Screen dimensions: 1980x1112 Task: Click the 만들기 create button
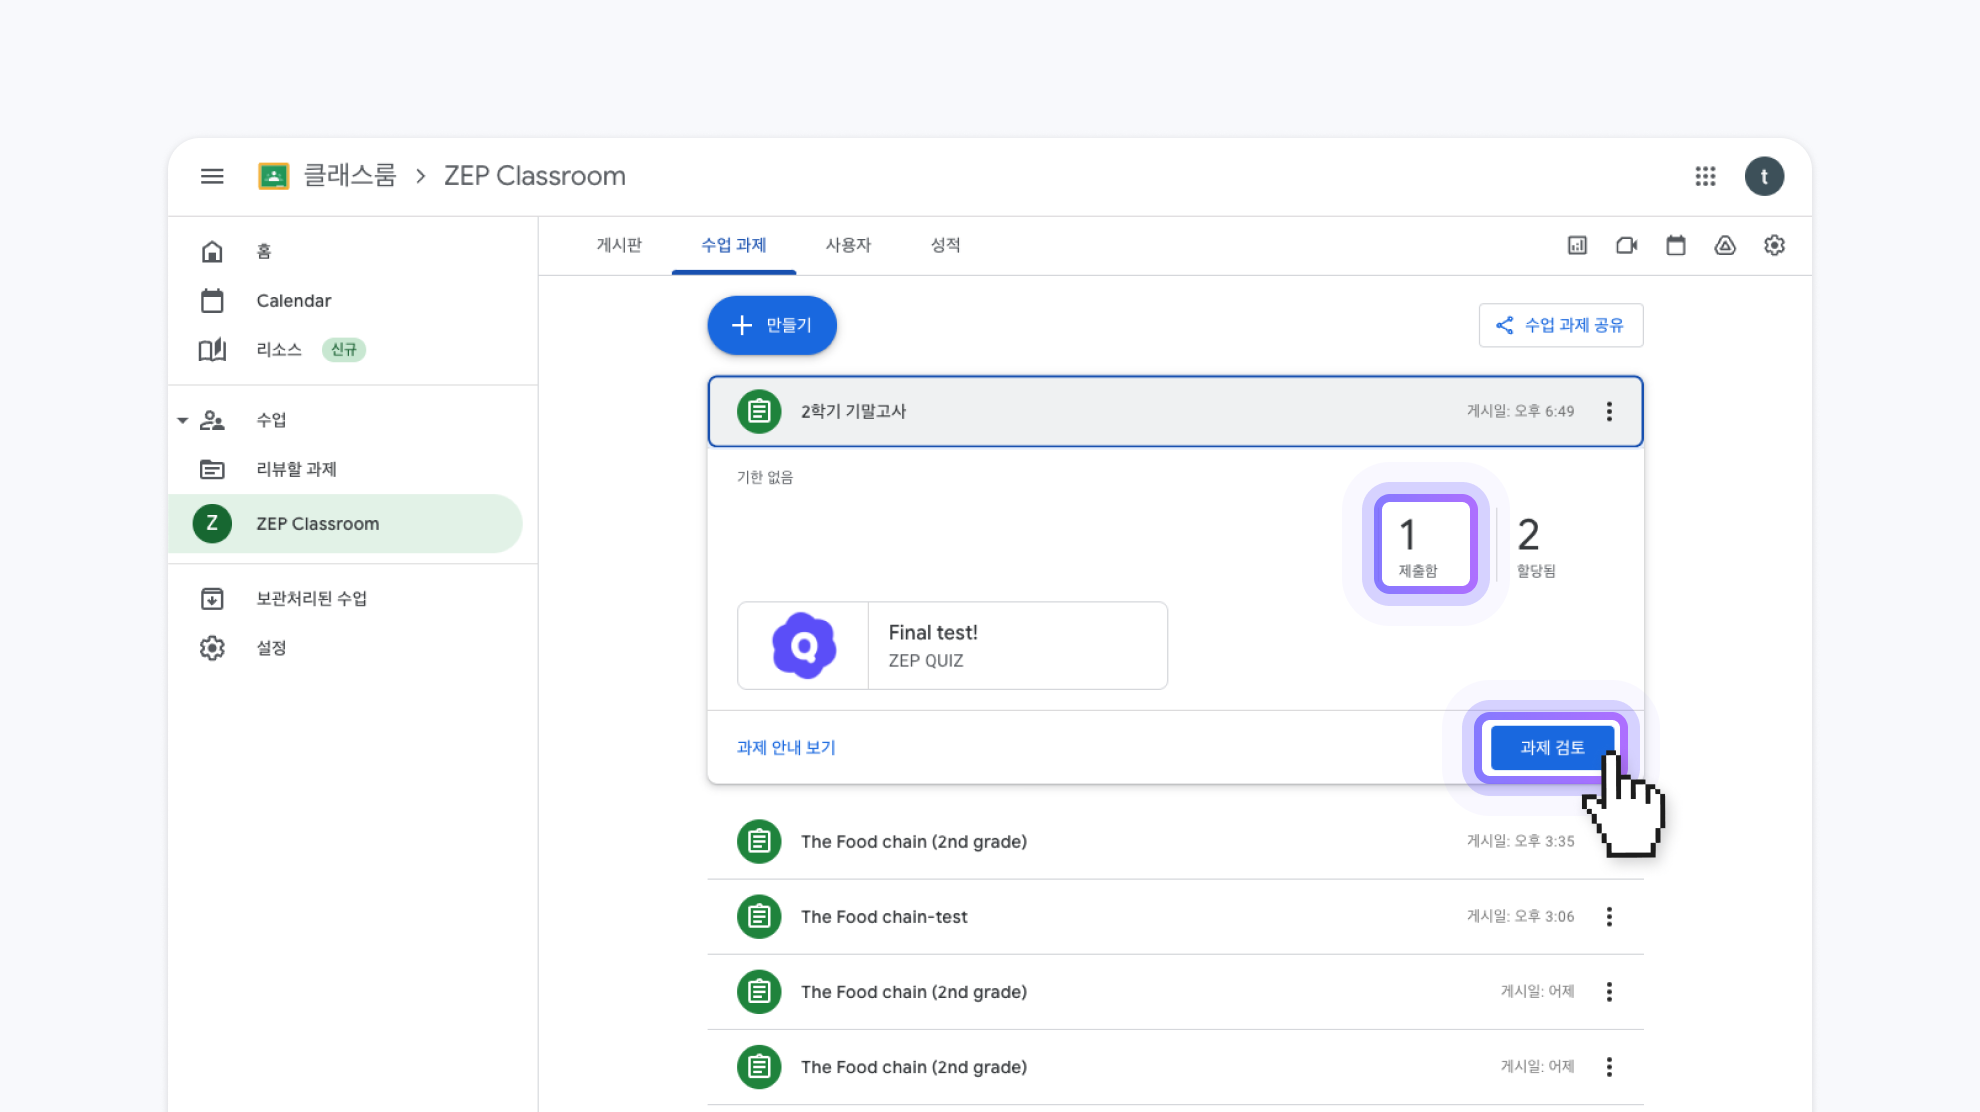click(x=772, y=325)
